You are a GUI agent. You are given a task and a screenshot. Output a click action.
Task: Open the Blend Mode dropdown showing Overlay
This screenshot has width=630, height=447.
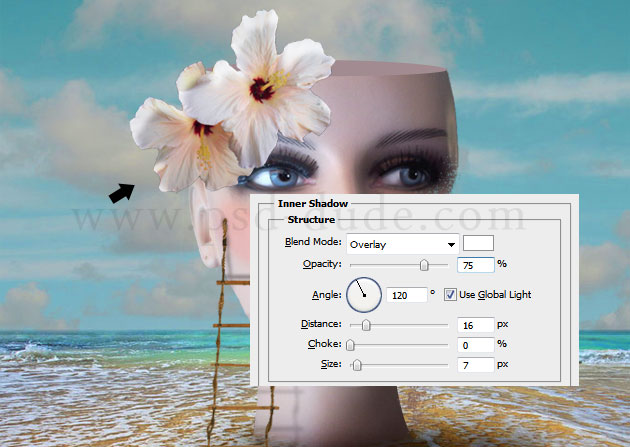click(x=403, y=244)
